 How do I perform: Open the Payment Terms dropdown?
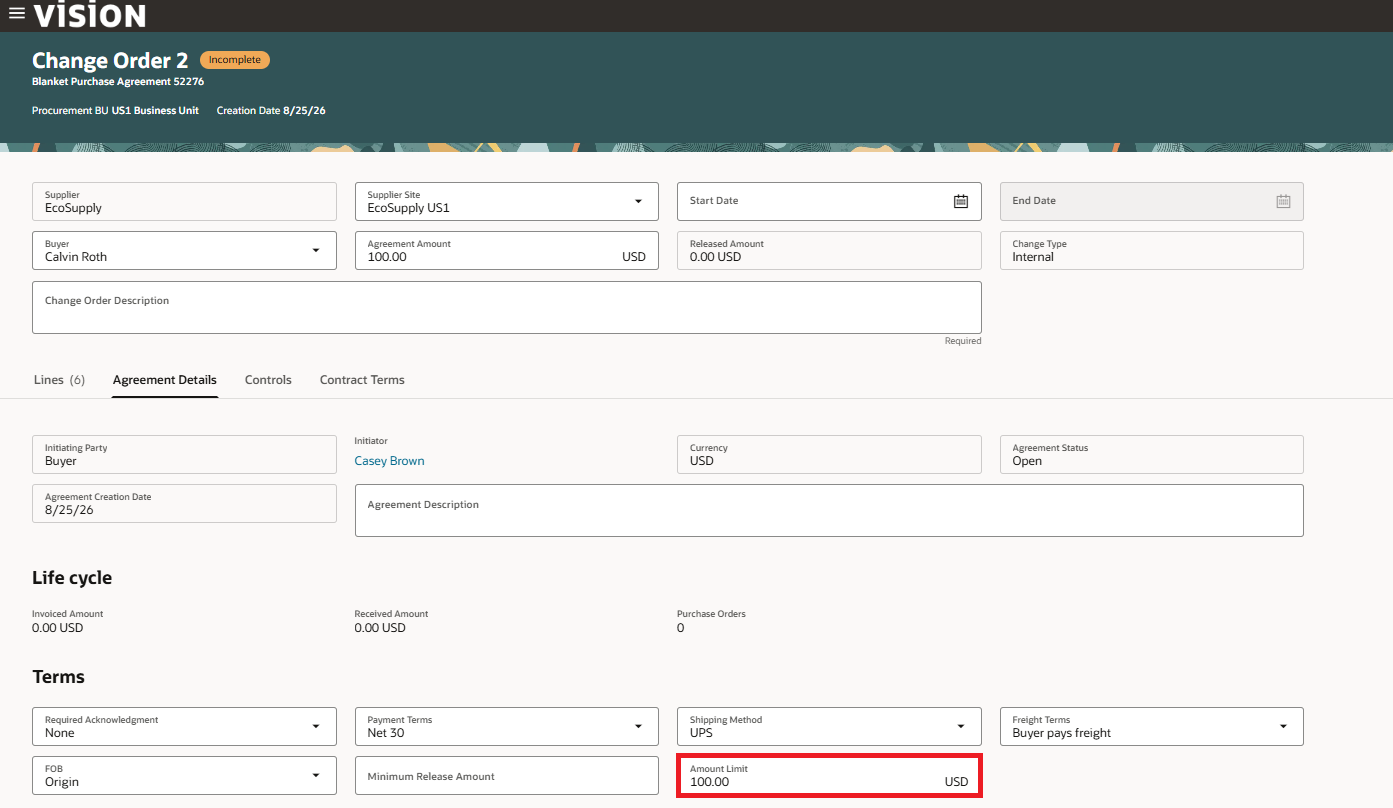point(639,726)
